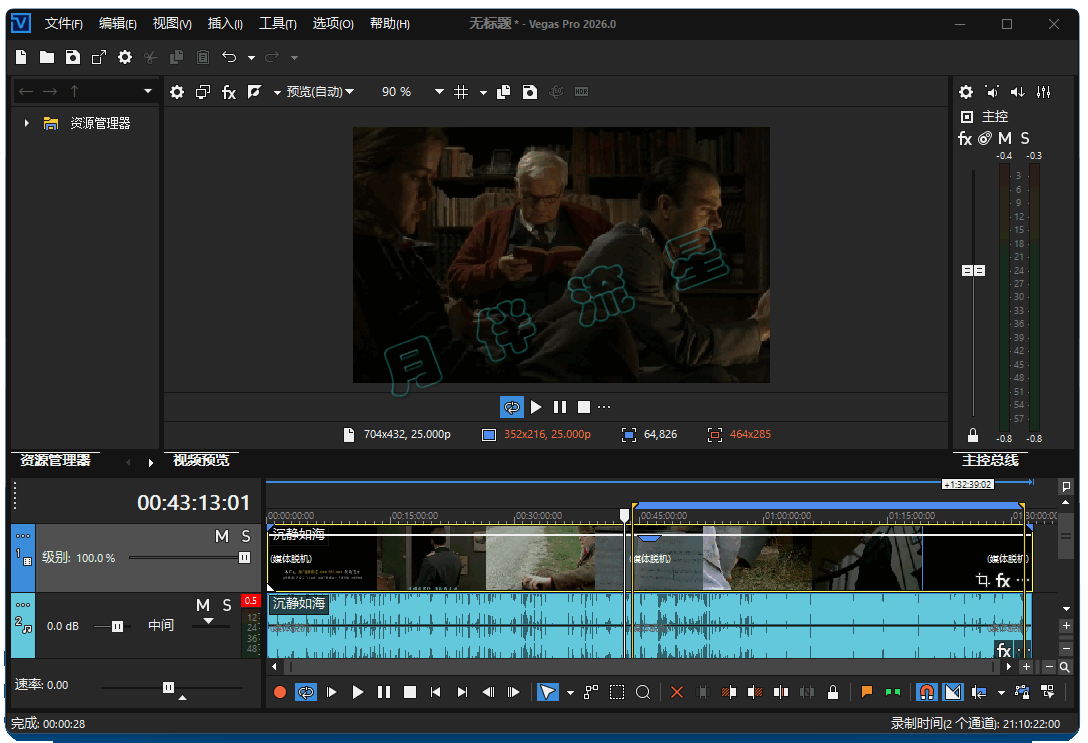Insert a region with the green flags icon
The width and height of the screenshot is (1088, 743).
pyautogui.click(x=893, y=692)
